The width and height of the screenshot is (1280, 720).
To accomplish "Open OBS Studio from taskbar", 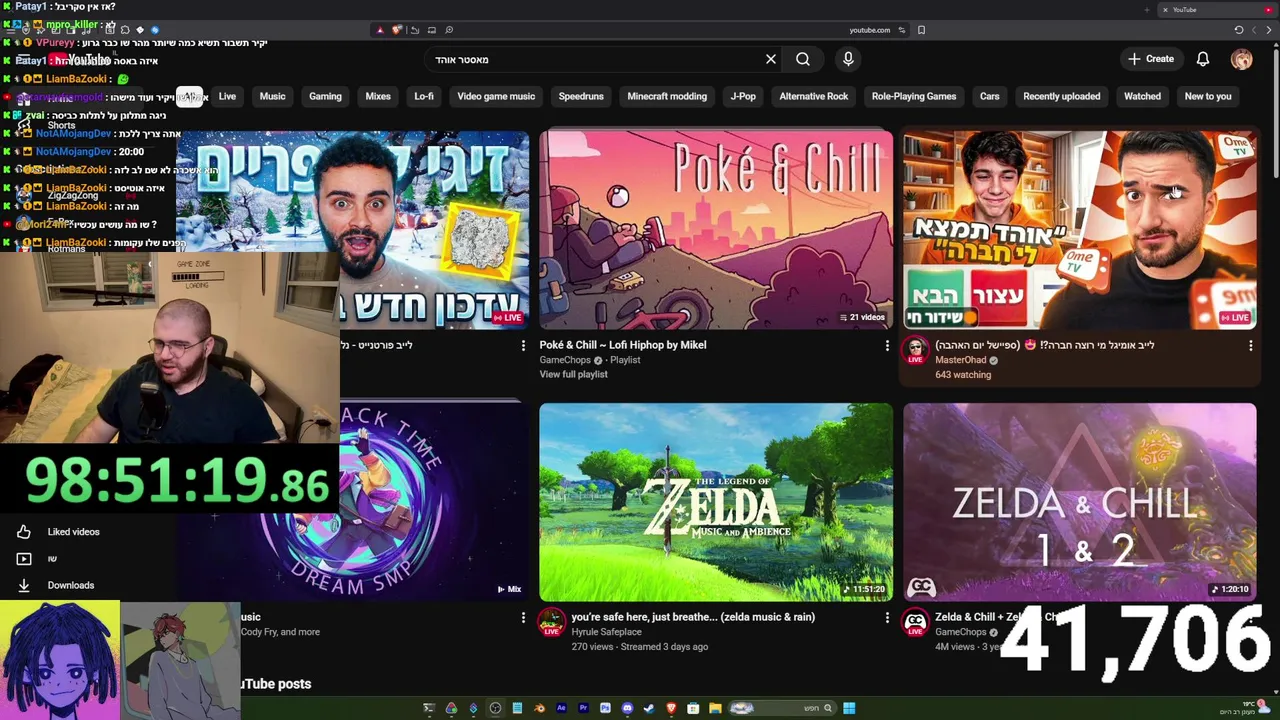I will (x=495, y=708).
